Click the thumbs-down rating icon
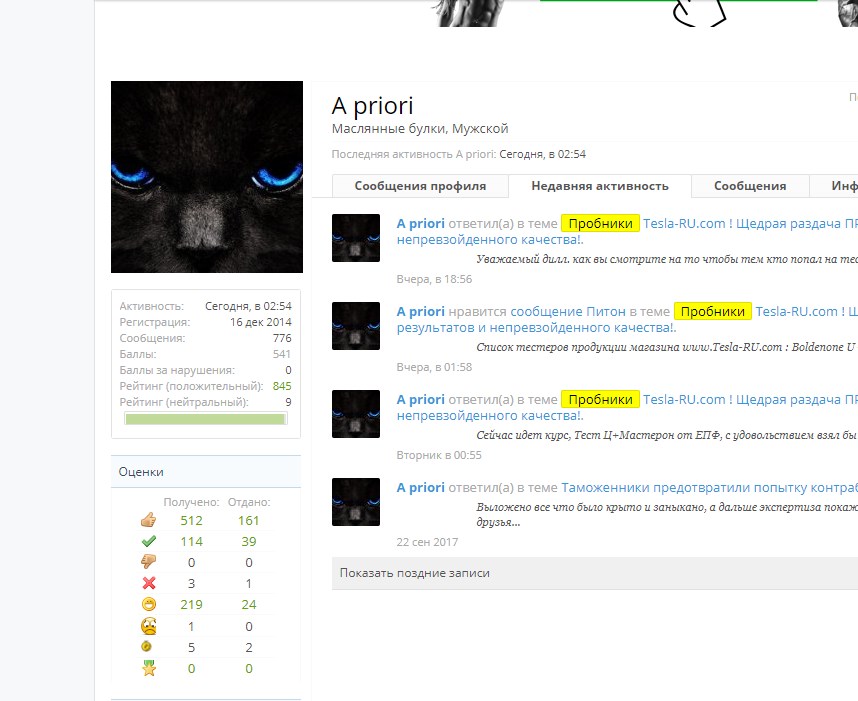858x701 pixels. click(x=149, y=562)
